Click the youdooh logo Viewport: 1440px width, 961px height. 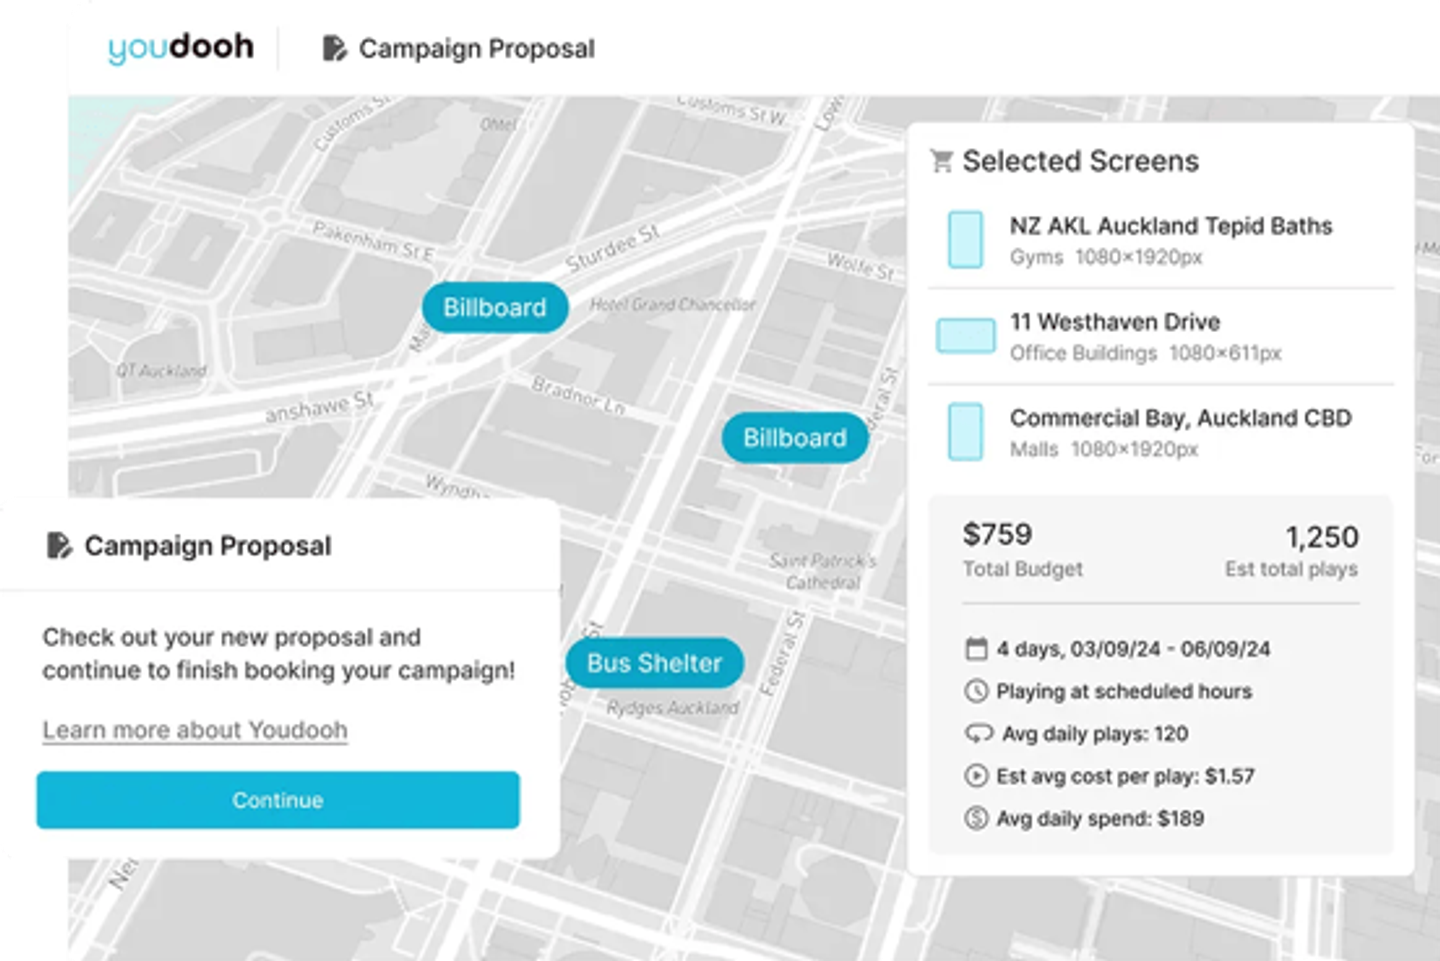tap(181, 47)
